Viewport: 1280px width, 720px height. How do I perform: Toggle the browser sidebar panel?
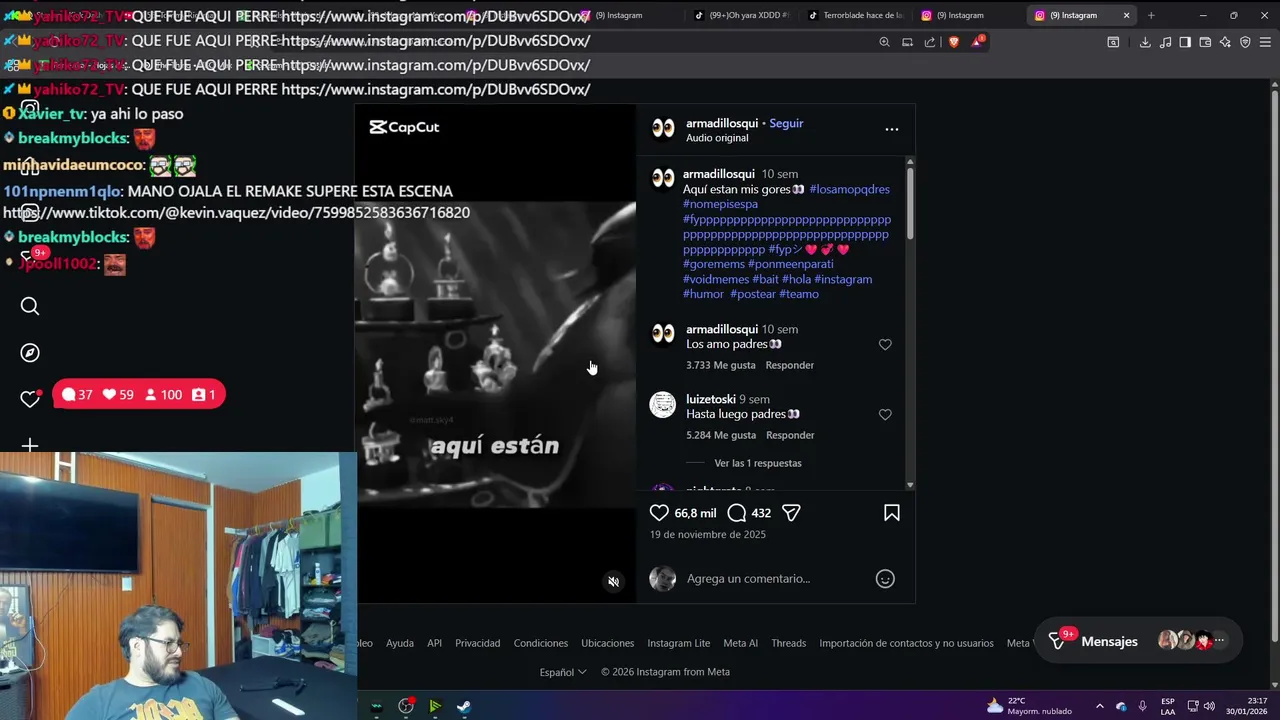pyautogui.click(x=1185, y=42)
